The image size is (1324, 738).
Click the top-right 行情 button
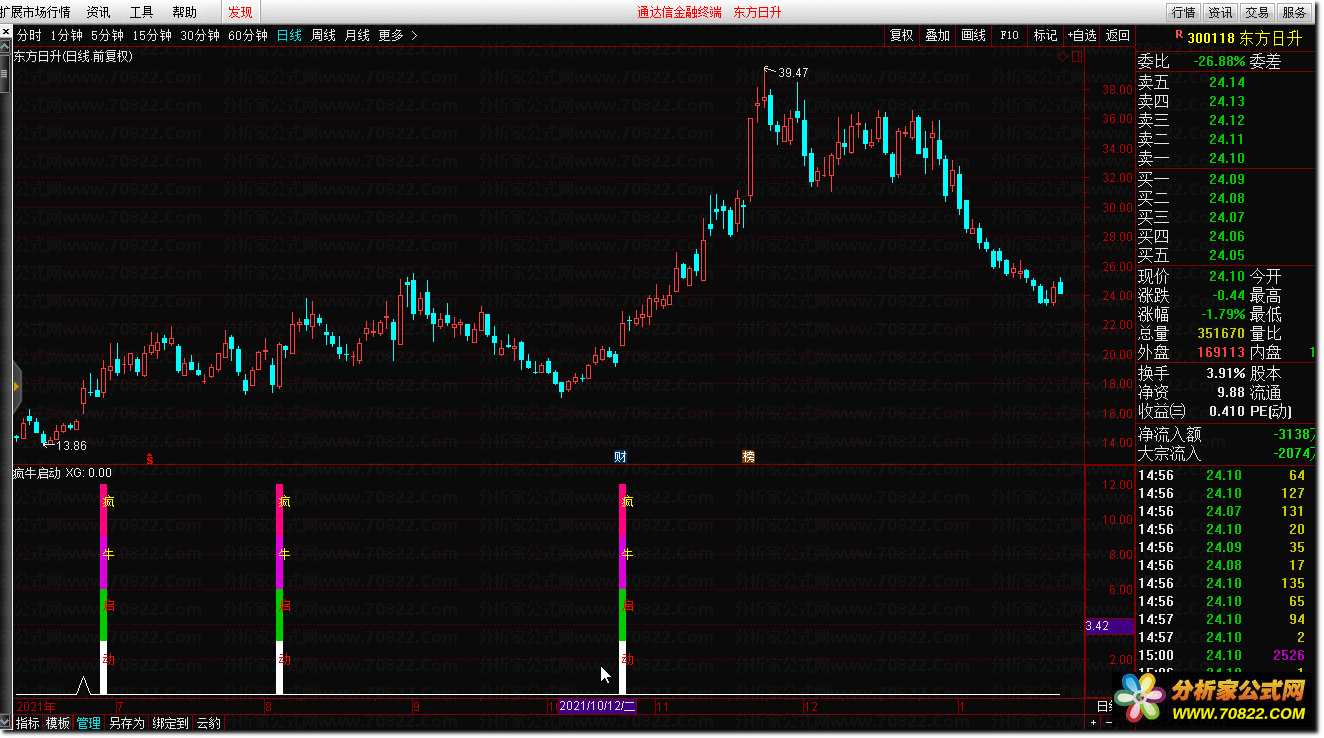click(1183, 12)
